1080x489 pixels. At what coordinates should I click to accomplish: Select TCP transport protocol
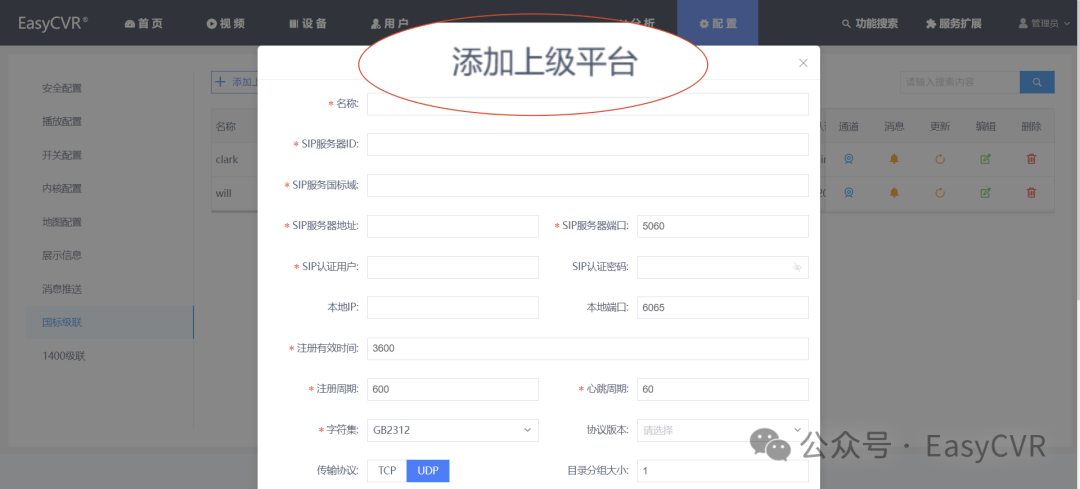coord(387,471)
